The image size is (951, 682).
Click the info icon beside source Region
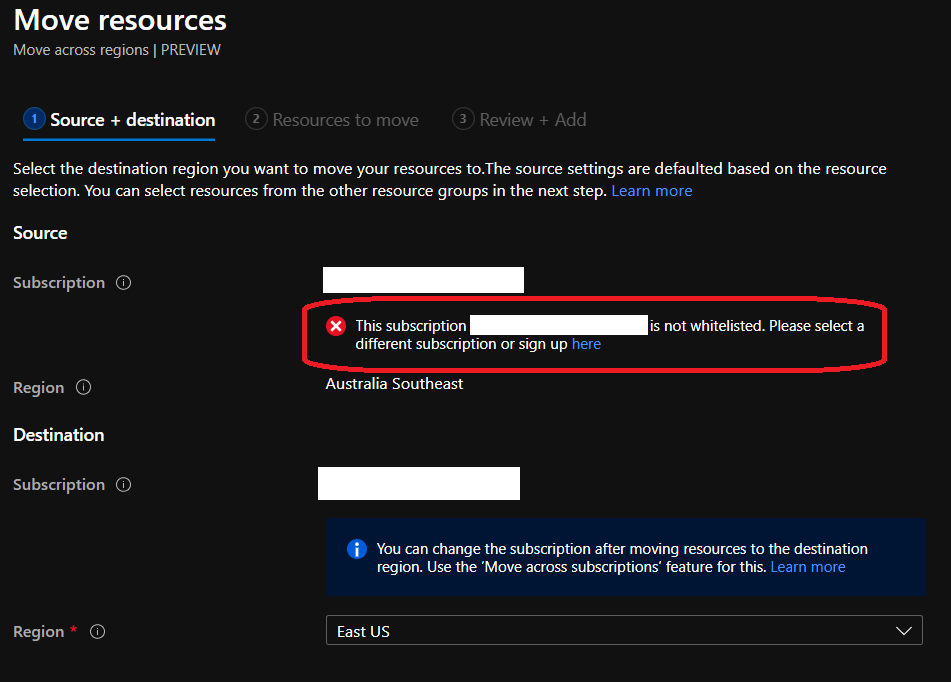tap(84, 388)
